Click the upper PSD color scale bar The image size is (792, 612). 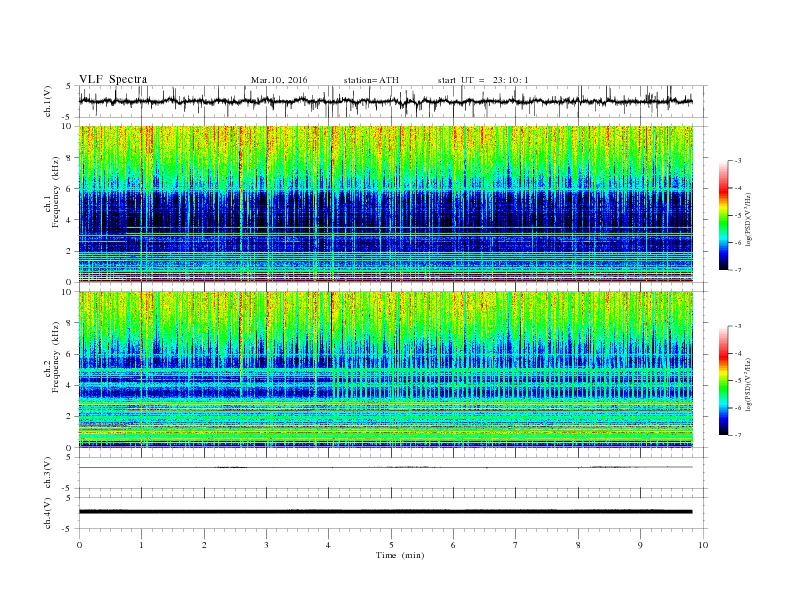click(724, 215)
